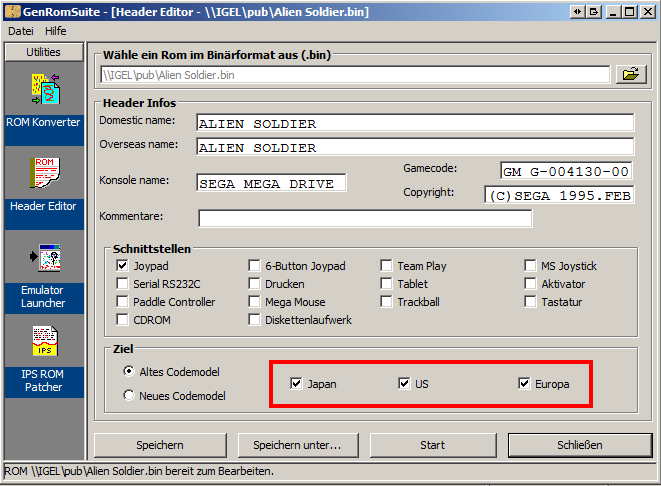Tick the Tablet checkbox
The height and width of the screenshot is (486, 661).
[x=386, y=284]
